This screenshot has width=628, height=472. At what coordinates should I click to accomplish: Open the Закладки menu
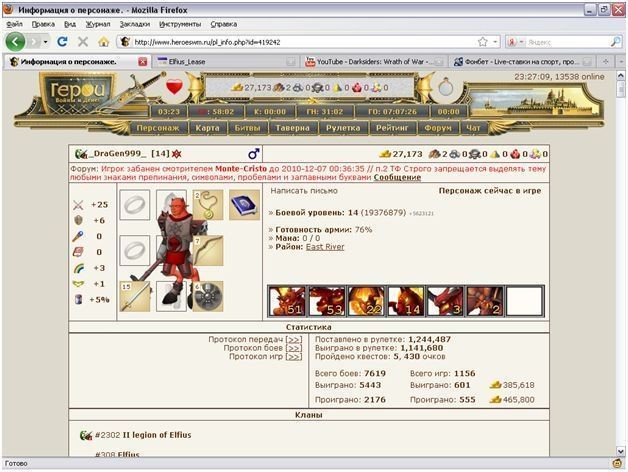(x=135, y=24)
